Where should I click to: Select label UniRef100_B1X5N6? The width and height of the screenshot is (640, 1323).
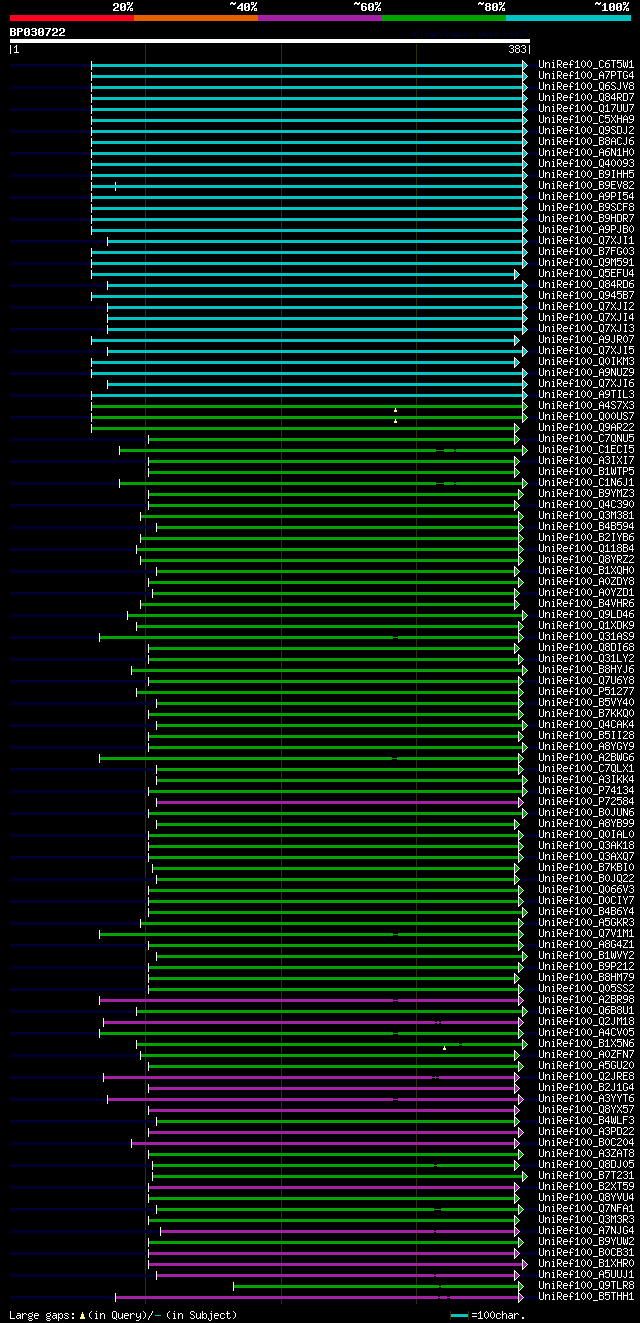586,1043
